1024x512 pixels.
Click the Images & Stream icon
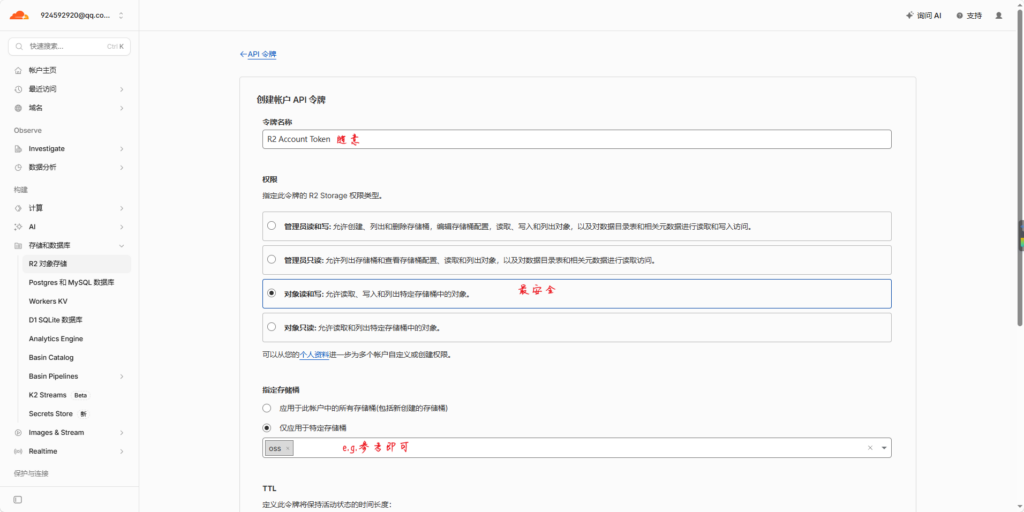point(18,432)
